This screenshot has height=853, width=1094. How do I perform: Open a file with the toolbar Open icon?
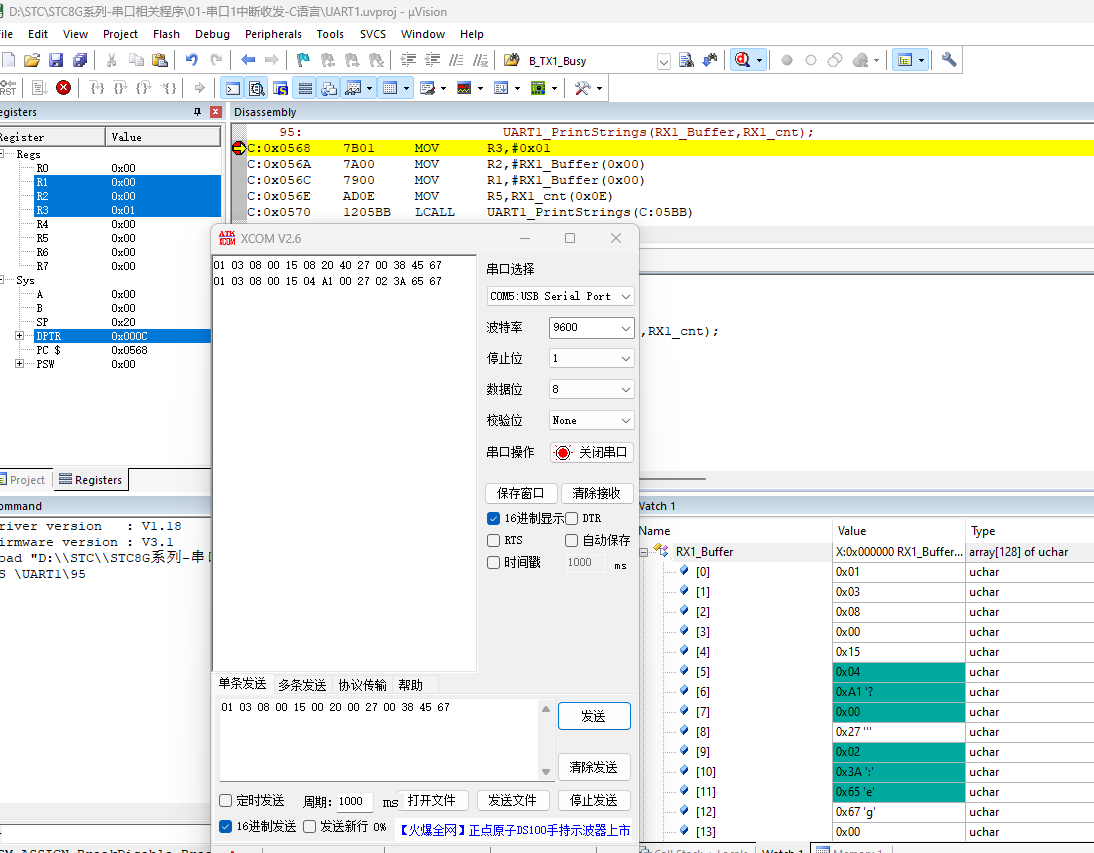[31, 61]
